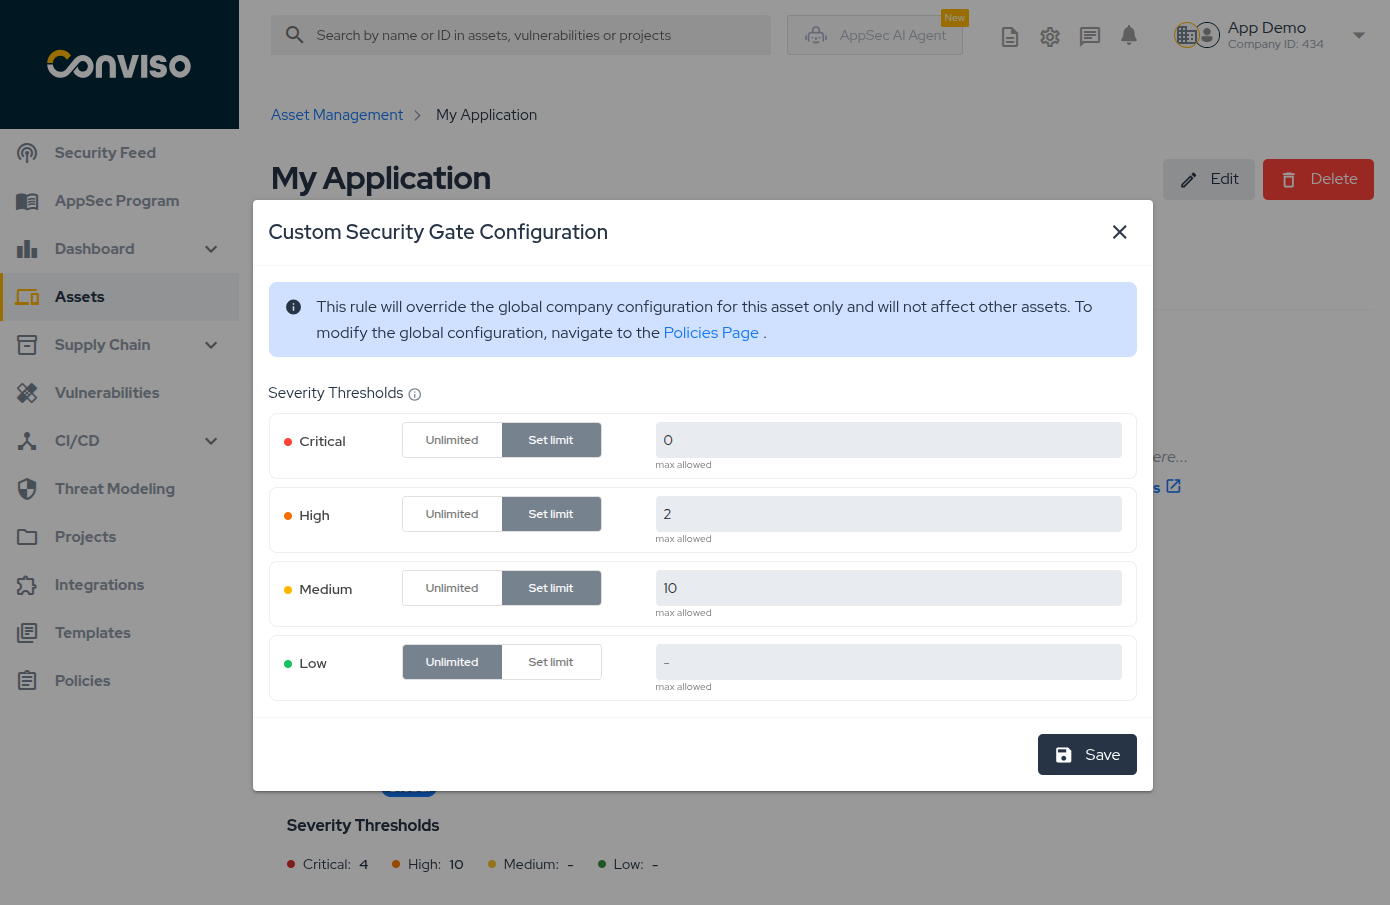Click the documentation page icon in header
The image size is (1390, 905).
pos(1010,37)
